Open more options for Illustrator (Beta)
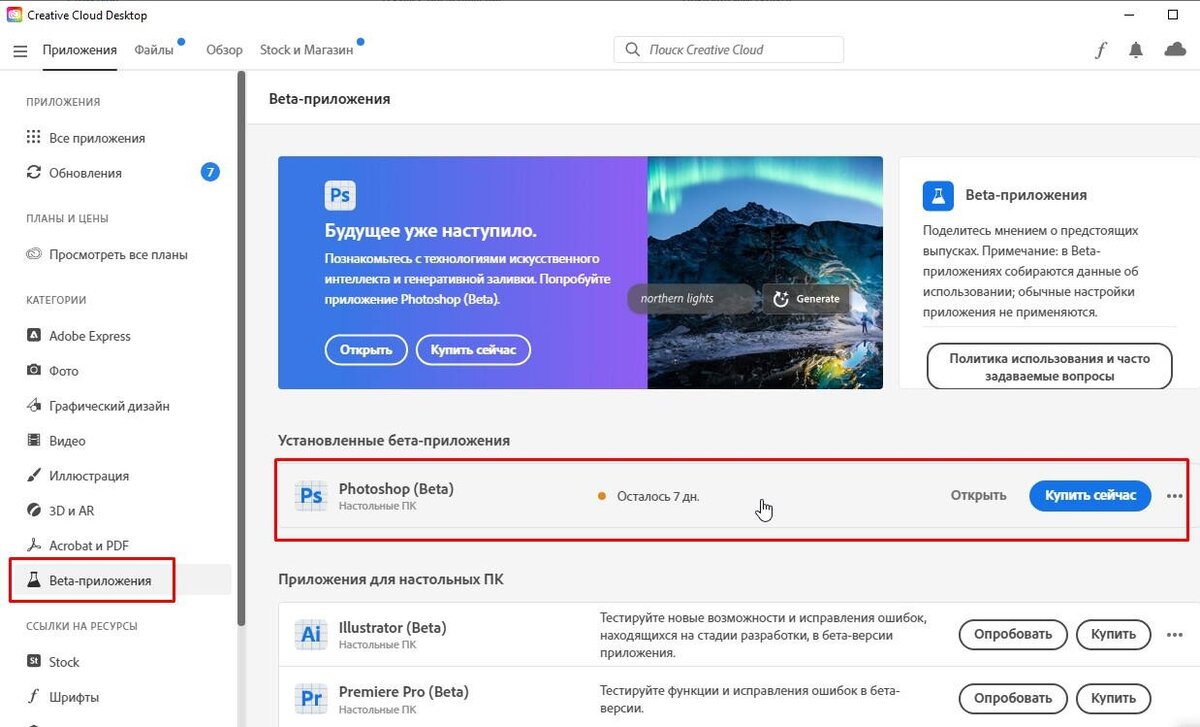 coord(1174,634)
